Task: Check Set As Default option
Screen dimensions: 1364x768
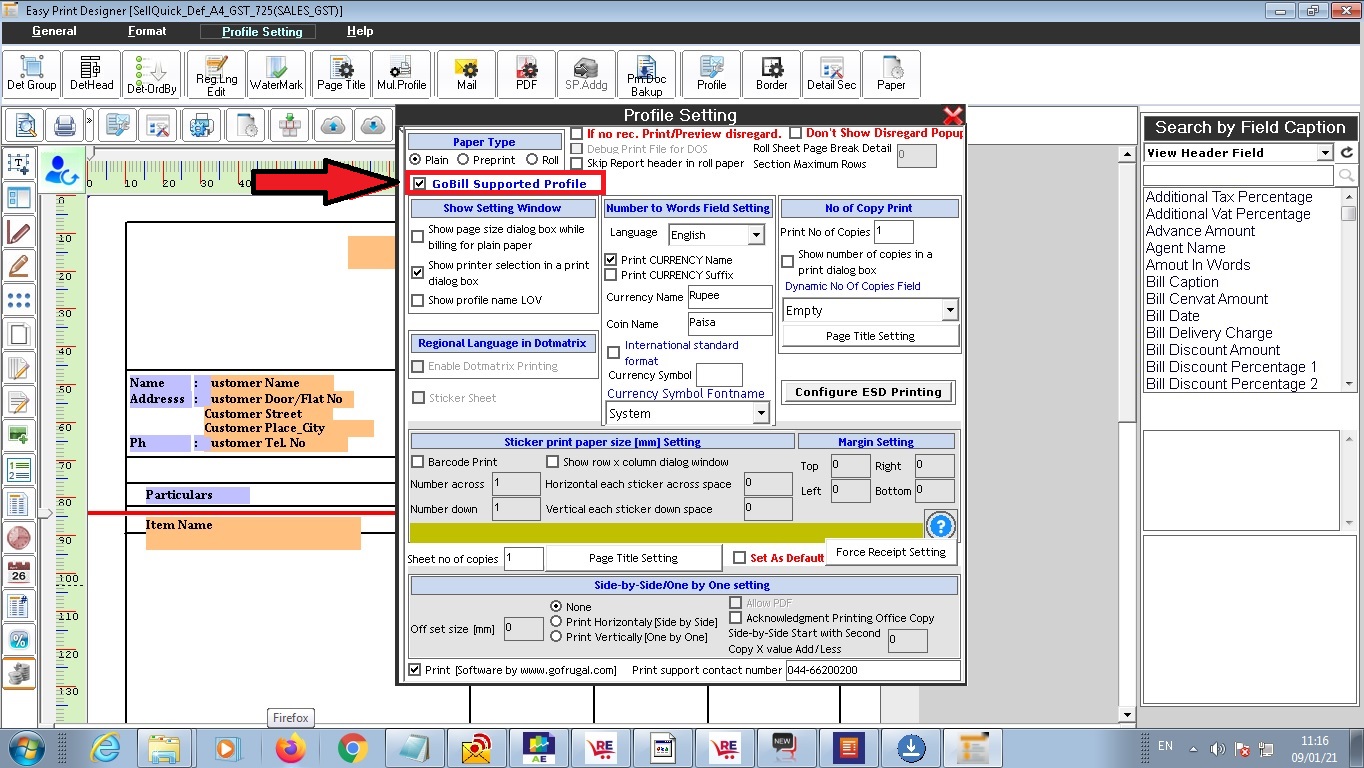Action: [740, 558]
